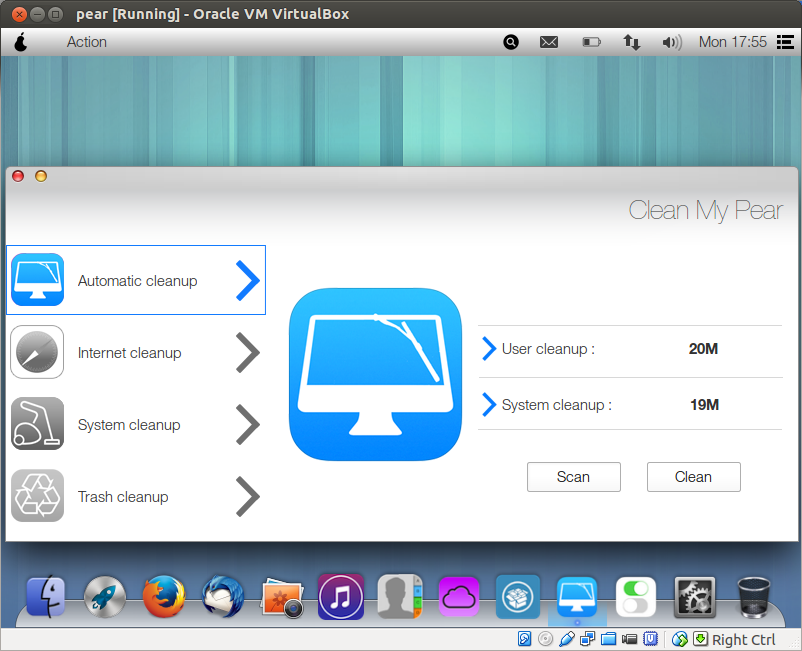This screenshot has height=651, width=802.
Task: Open the Trash cleanup recycle icon
Action: click(37, 496)
